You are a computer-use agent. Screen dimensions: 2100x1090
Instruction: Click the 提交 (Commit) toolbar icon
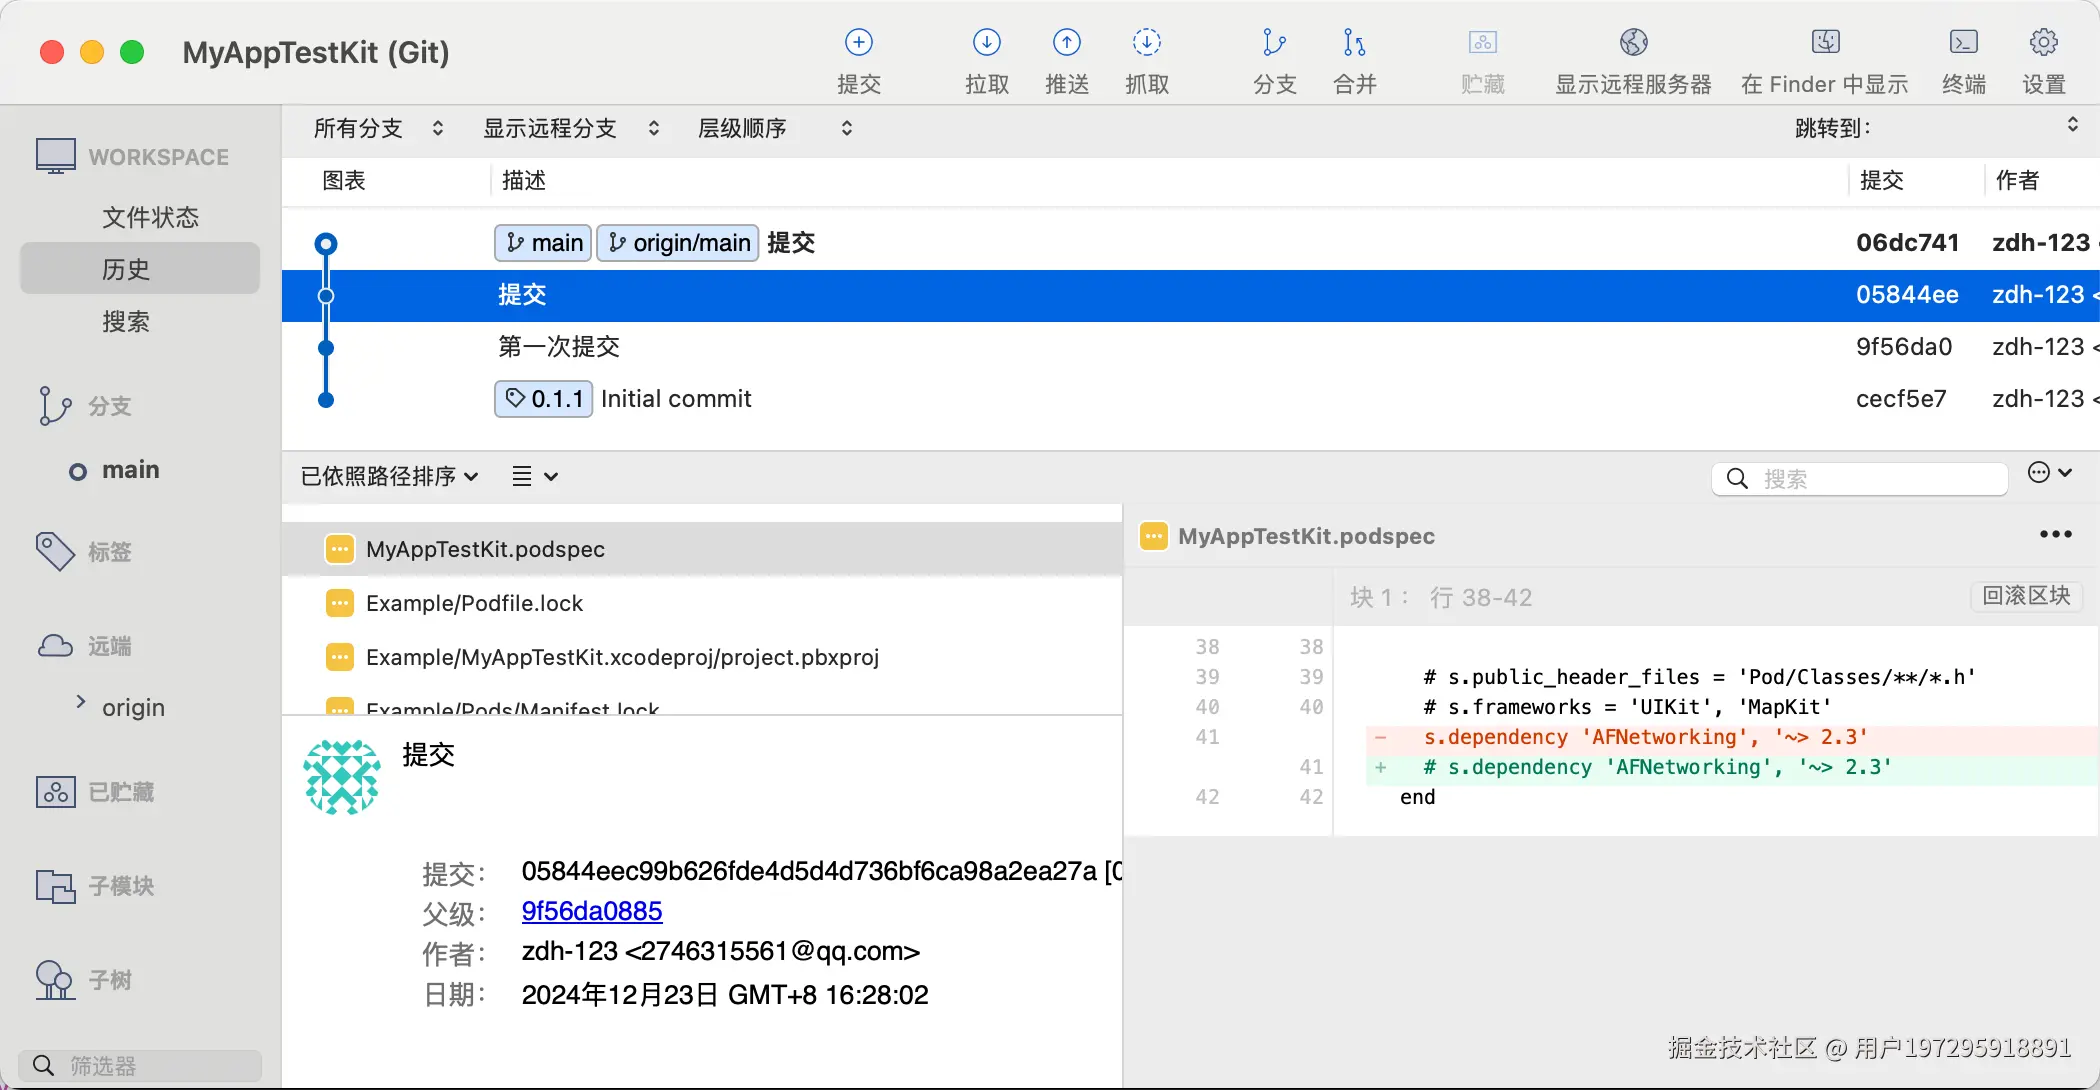coord(858,43)
